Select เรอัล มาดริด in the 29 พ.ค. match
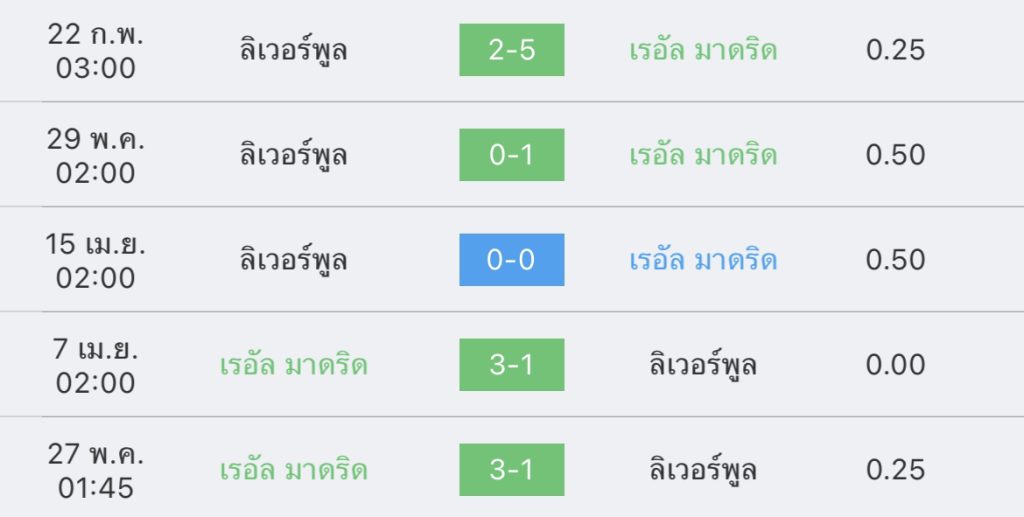The height and width of the screenshot is (517, 1024). pyautogui.click(x=703, y=155)
